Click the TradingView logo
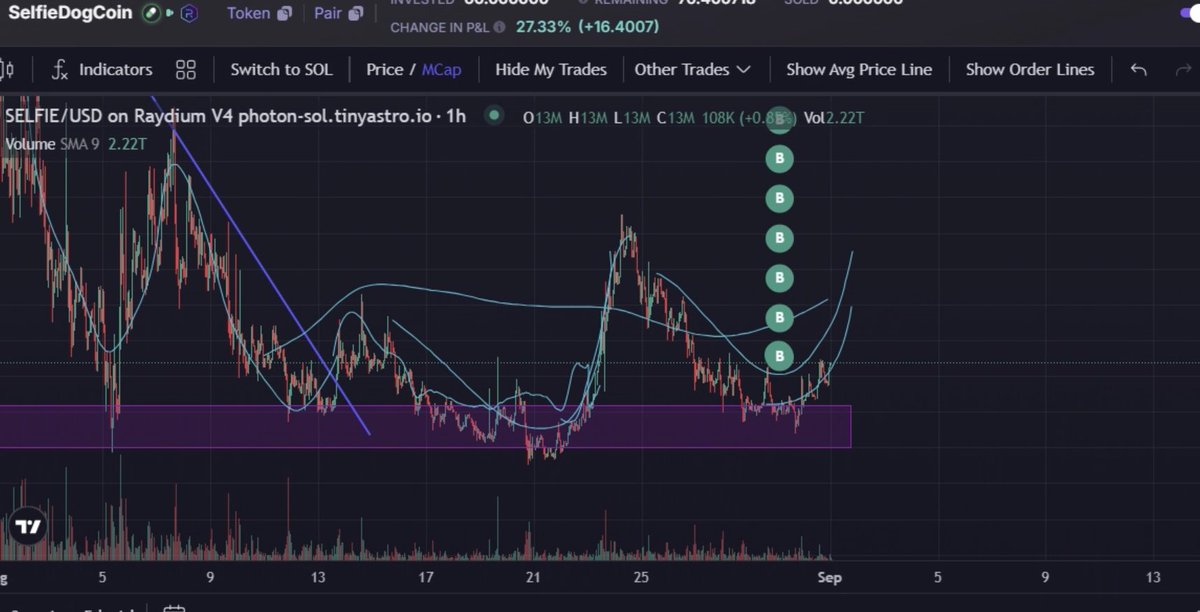 [28, 527]
